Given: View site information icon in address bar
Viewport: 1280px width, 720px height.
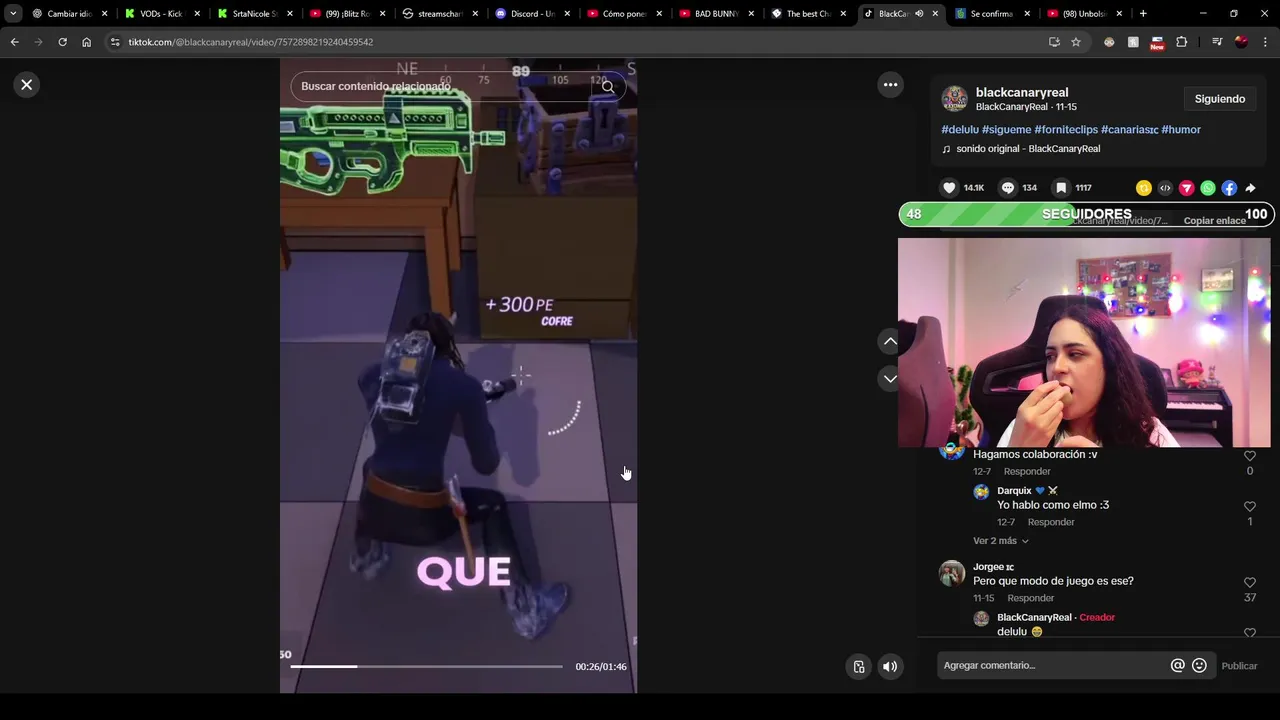Looking at the screenshot, I should 115,42.
